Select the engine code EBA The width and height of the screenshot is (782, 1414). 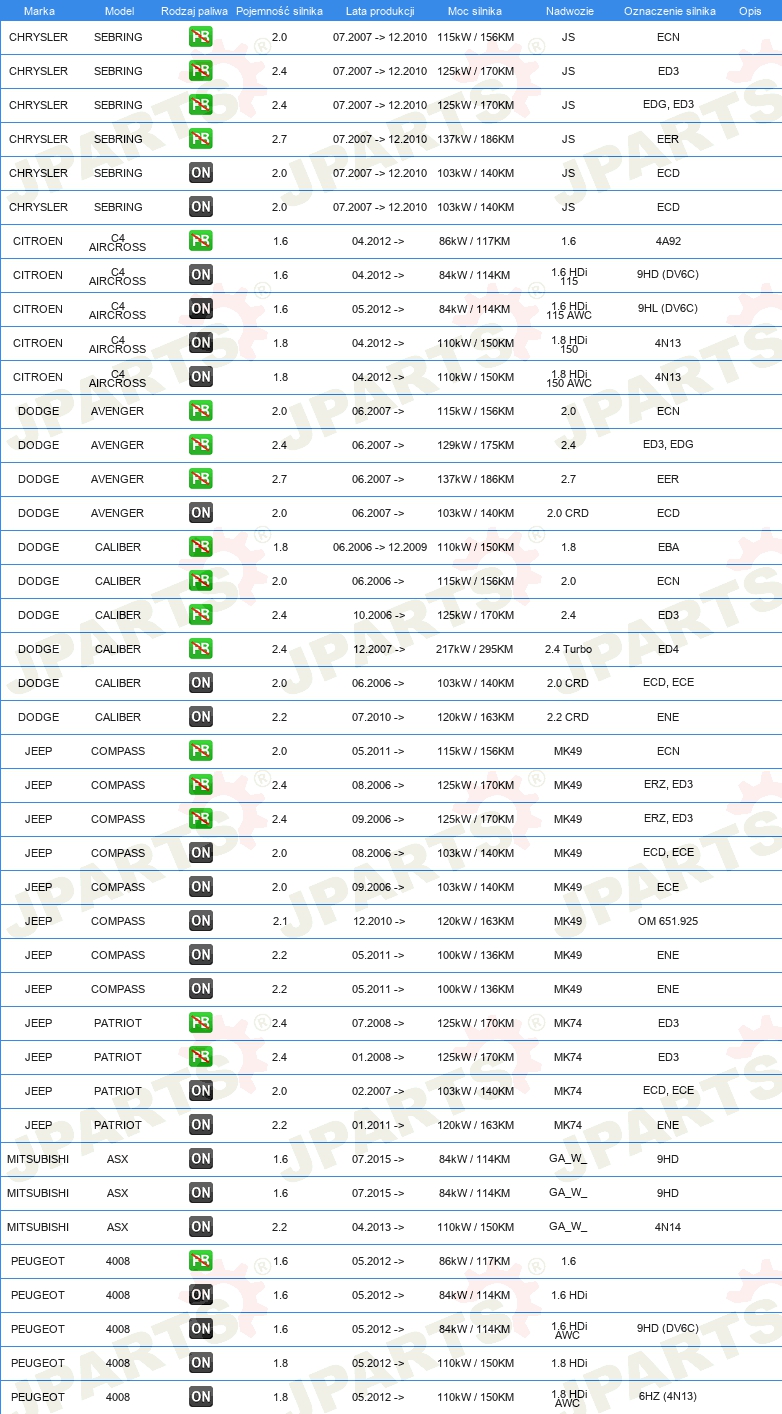click(x=668, y=547)
